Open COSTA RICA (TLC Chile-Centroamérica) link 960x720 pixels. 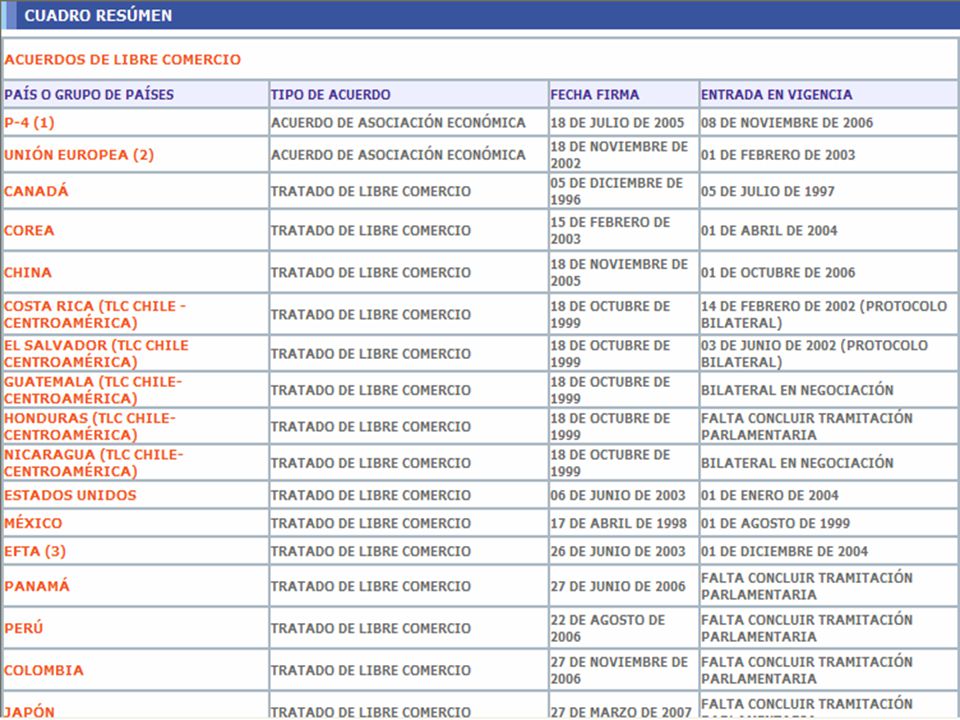[95, 314]
